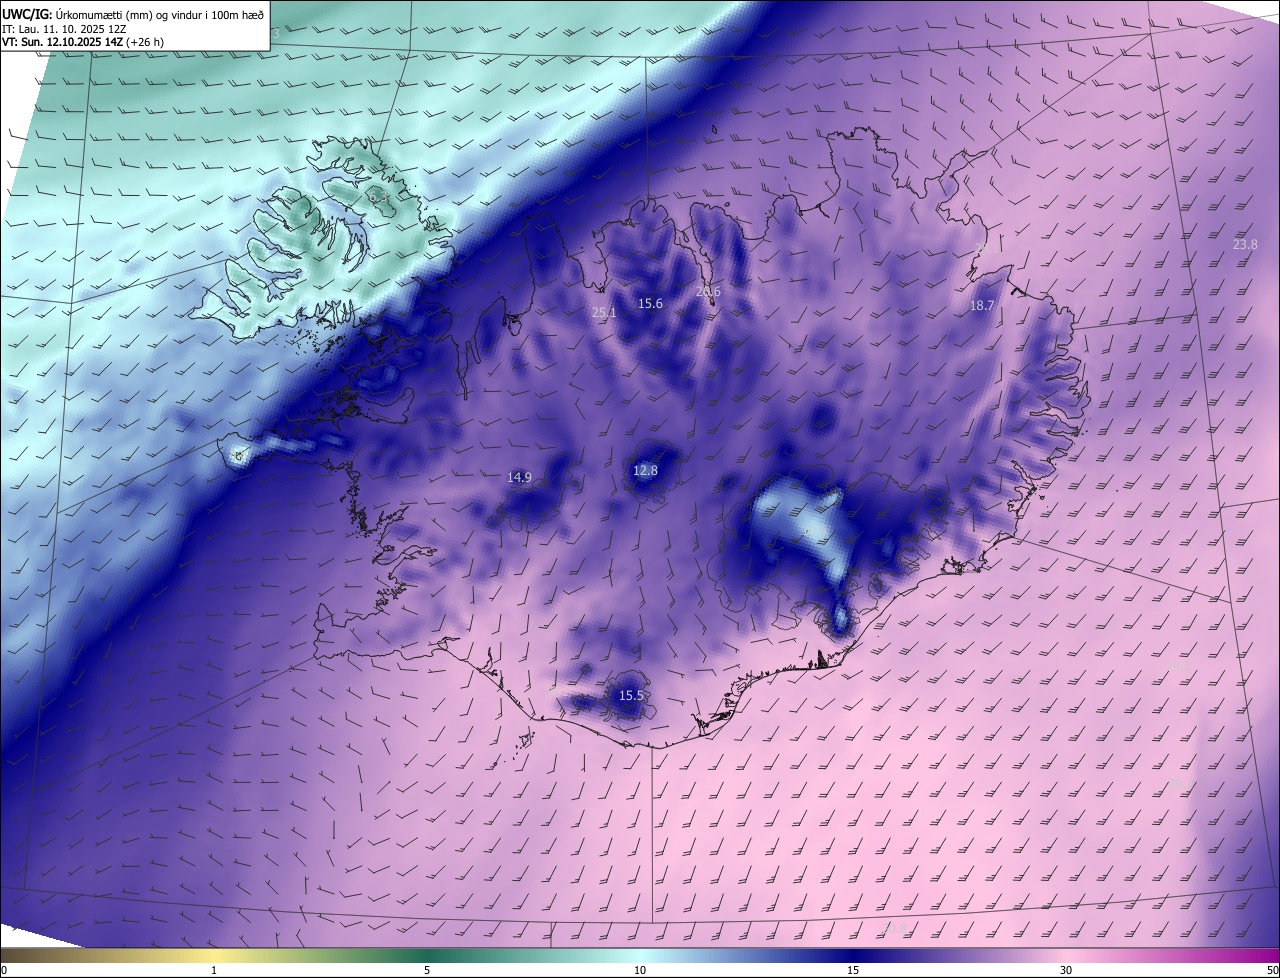Click the 0 tick on the color scale
This screenshot has width=1280, height=978.
coord(4,970)
